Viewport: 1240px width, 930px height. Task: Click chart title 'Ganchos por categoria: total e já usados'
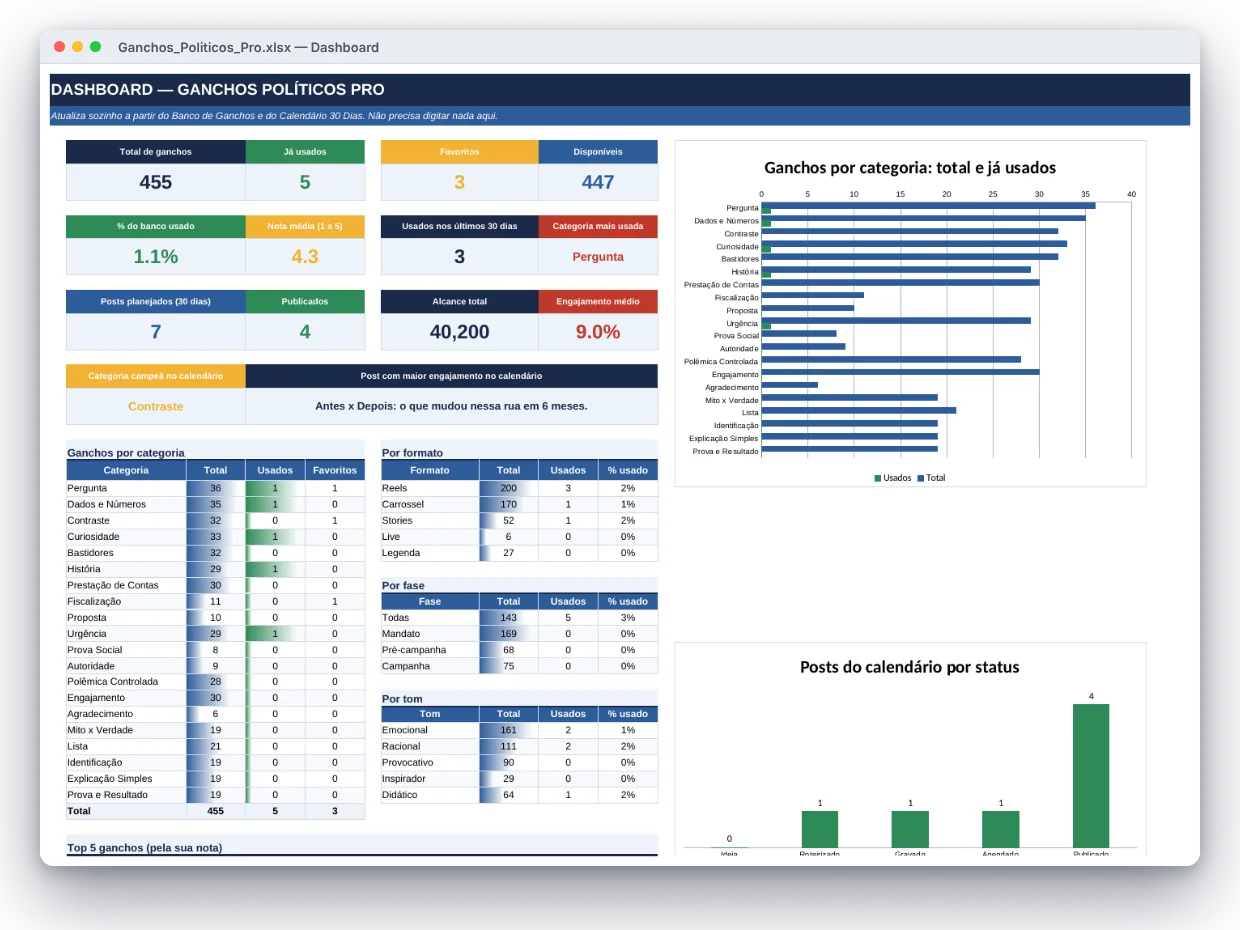point(910,168)
